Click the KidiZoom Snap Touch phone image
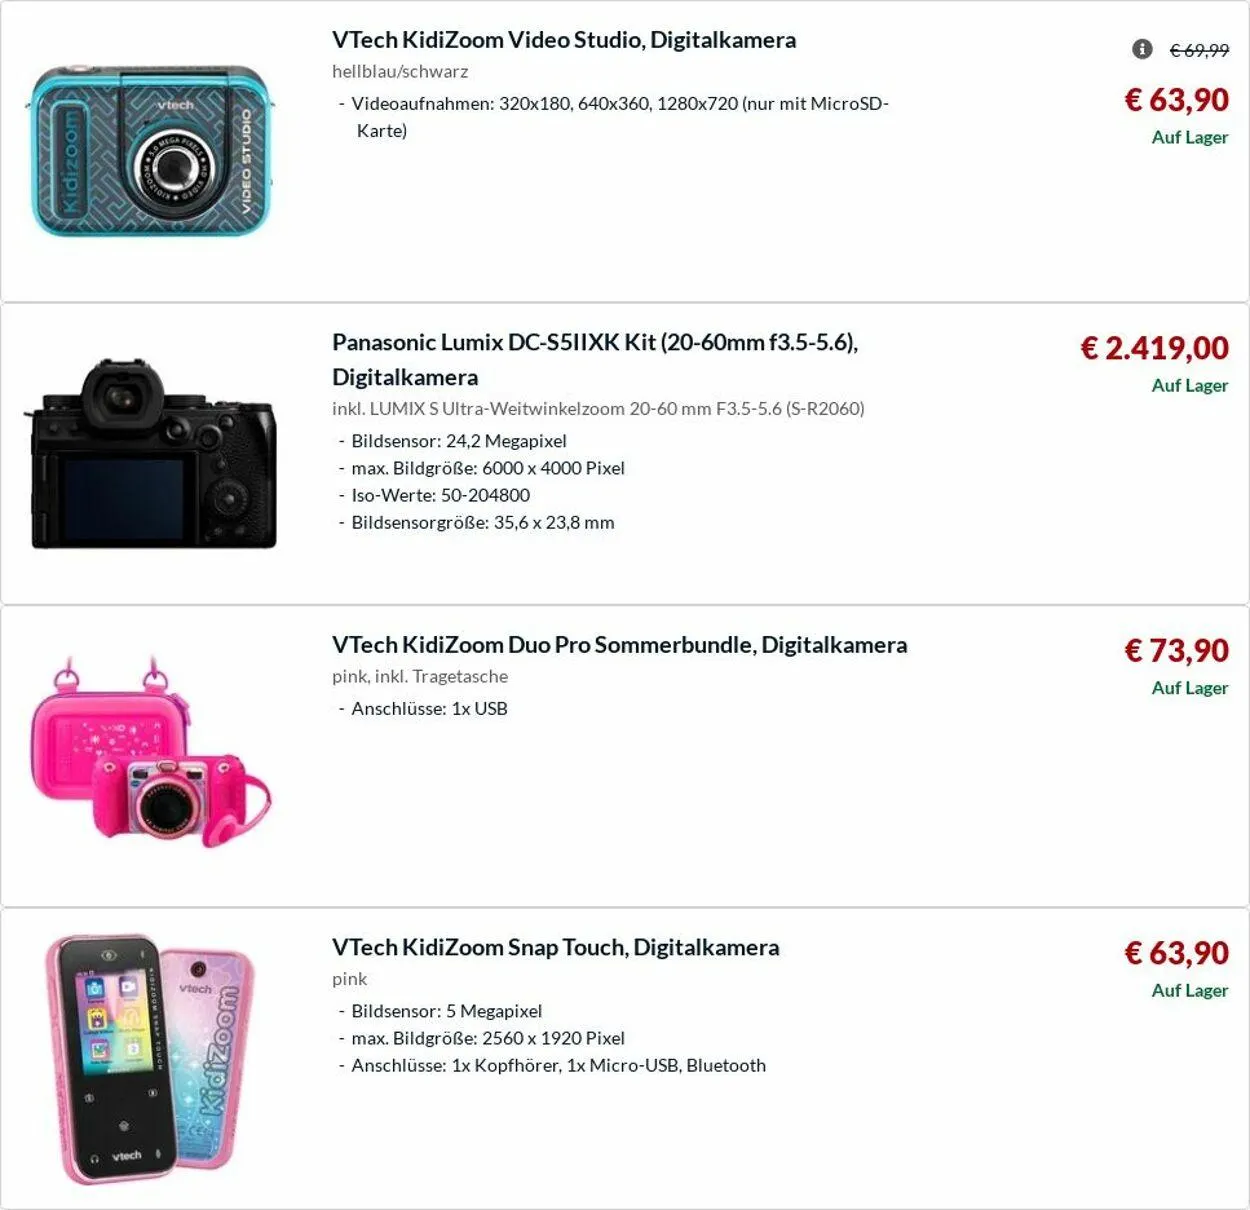1250x1210 pixels. (150, 1059)
